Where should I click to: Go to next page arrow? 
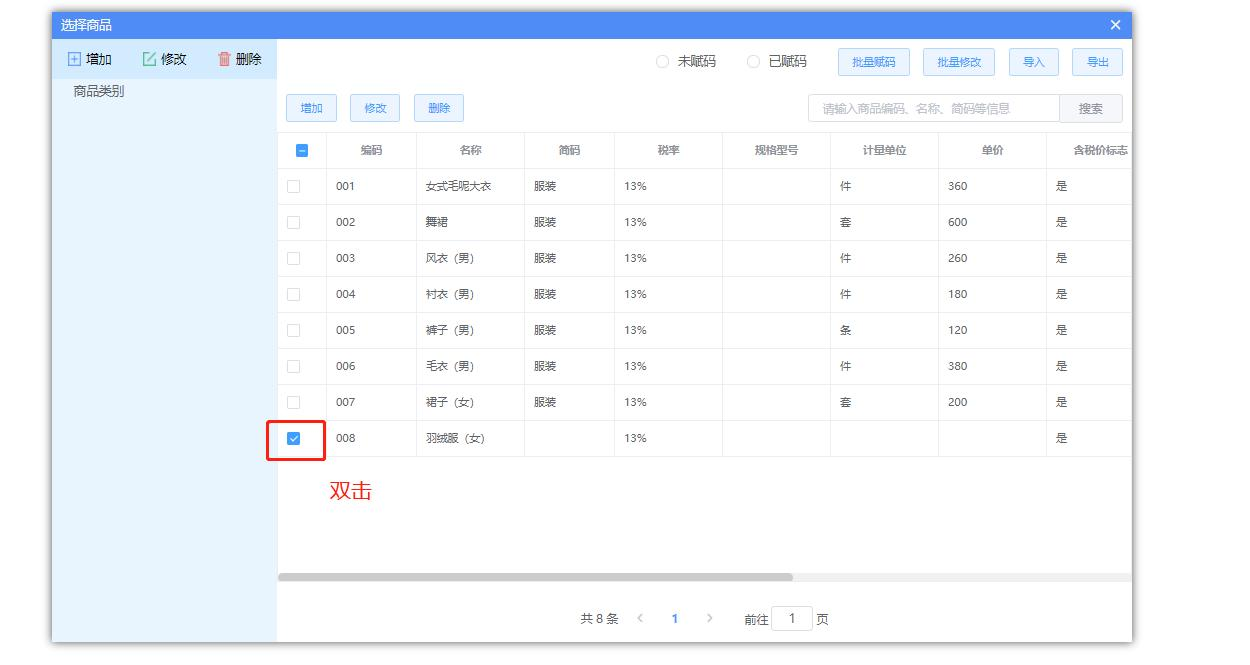(x=710, y=618)
